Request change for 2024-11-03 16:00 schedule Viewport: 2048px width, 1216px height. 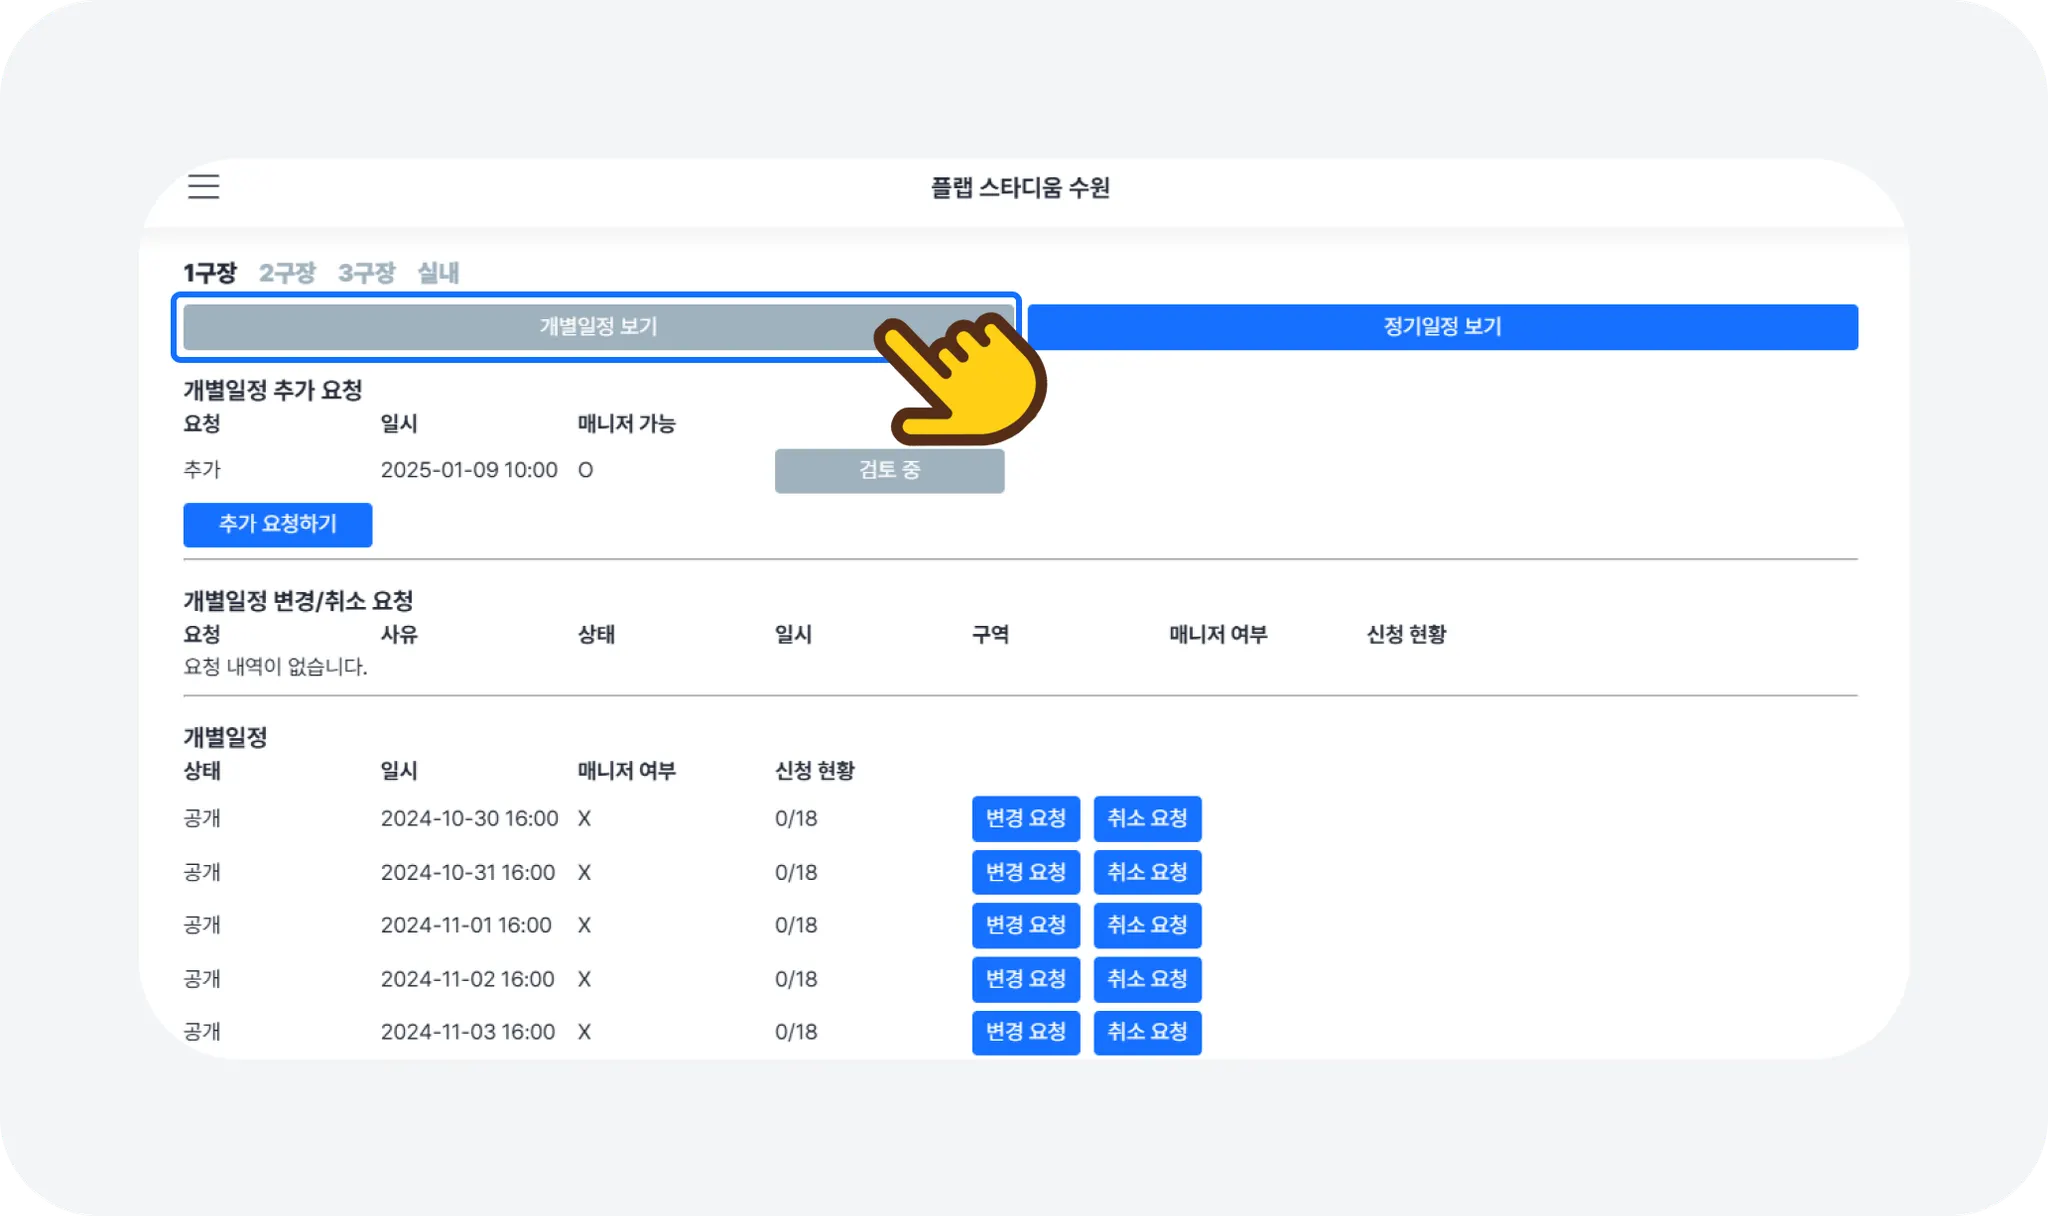[1025, 1032]
